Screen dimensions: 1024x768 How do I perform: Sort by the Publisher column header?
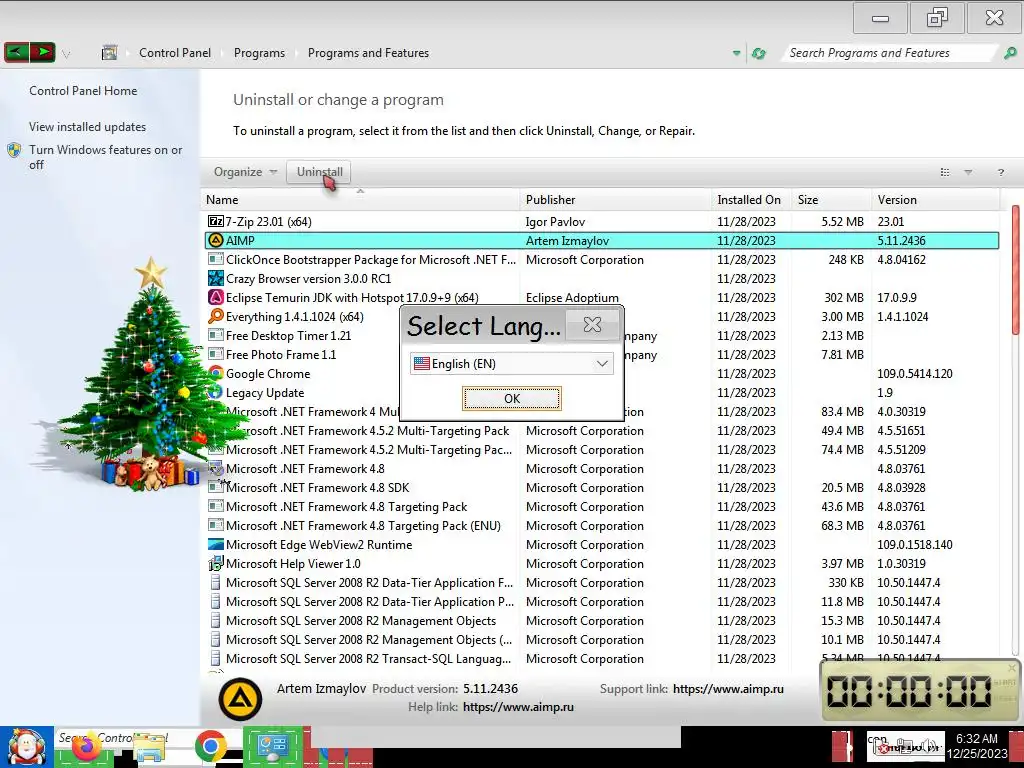click(616, 200)
